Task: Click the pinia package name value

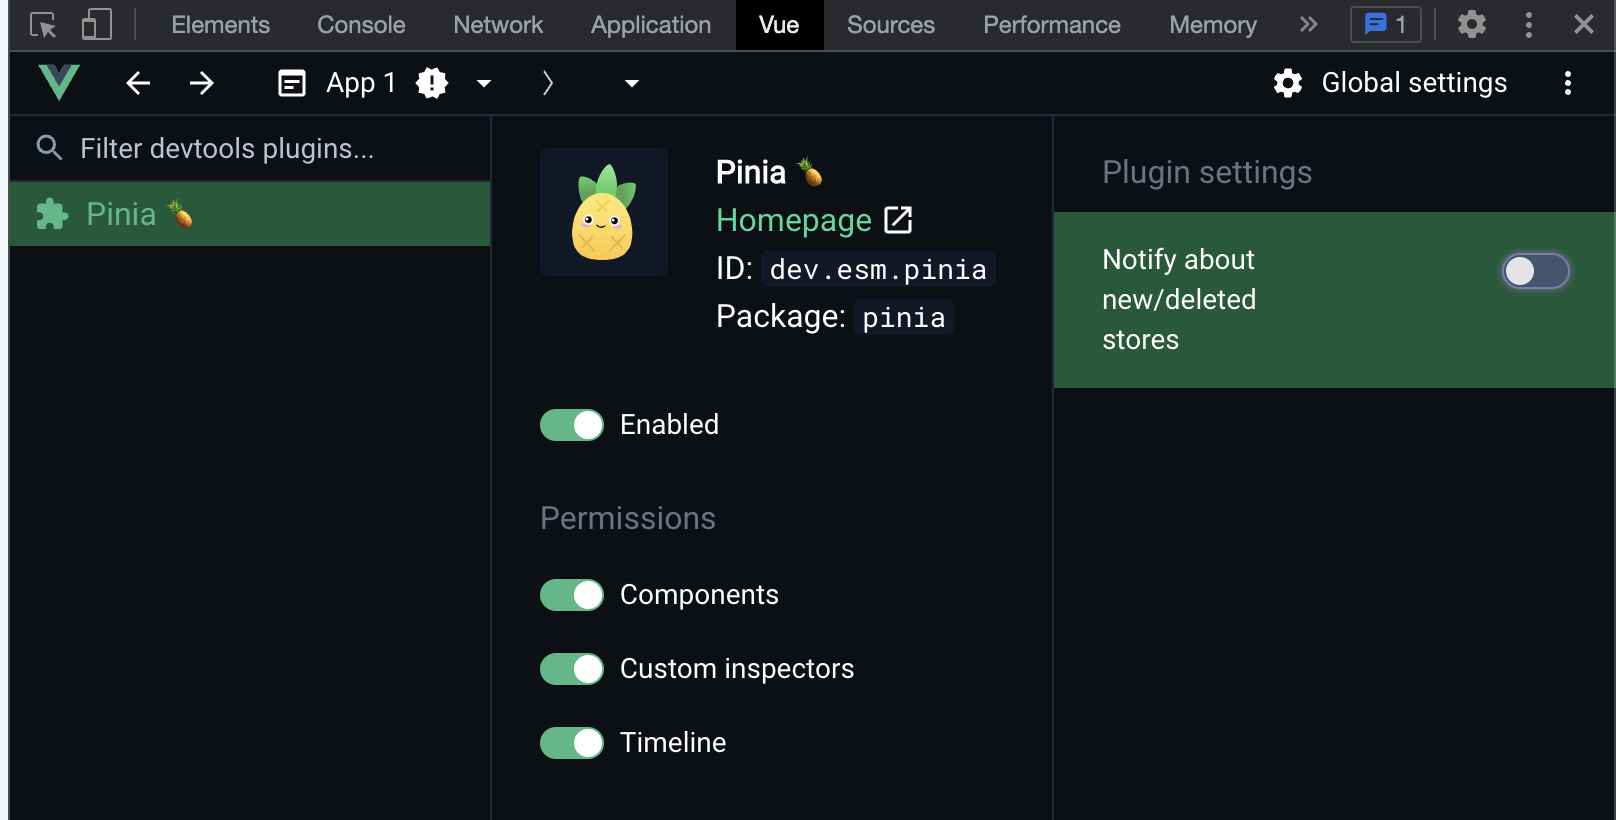Action: click(x=904, y=317)
